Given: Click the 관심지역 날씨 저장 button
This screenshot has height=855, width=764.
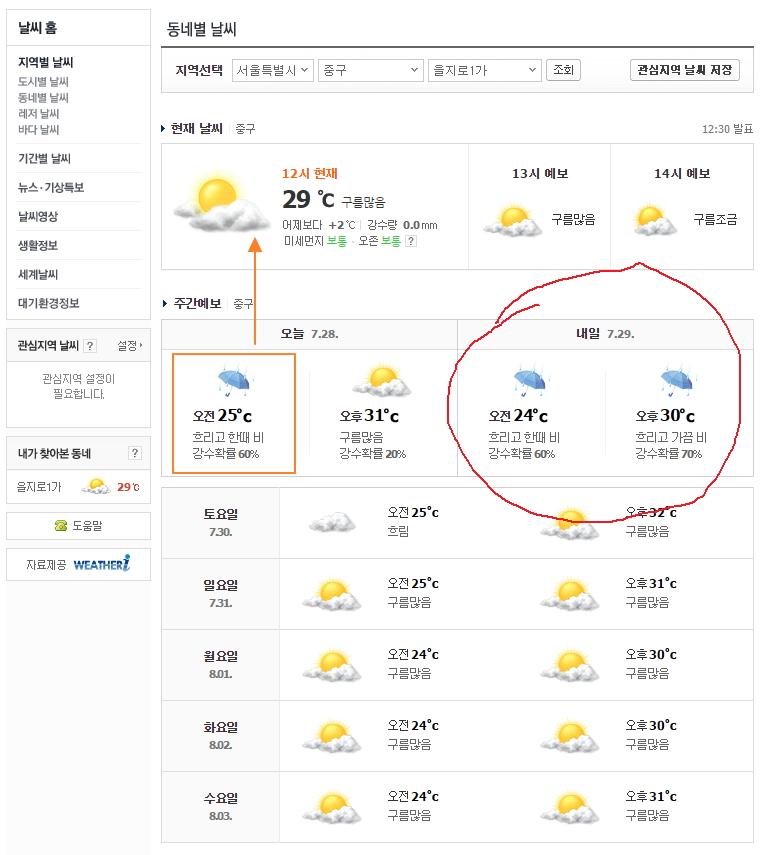Looking at the screenshot, I should (x=685, y=70).
